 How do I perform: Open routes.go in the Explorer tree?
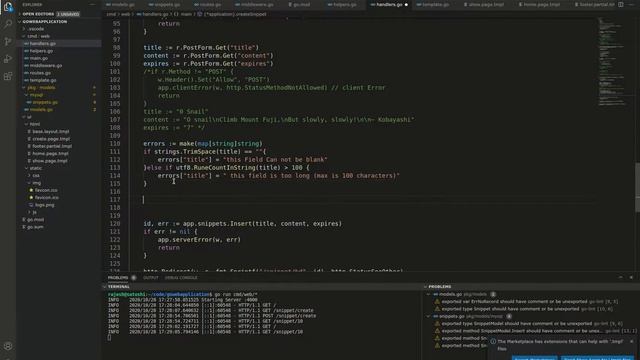click(40, 73)
